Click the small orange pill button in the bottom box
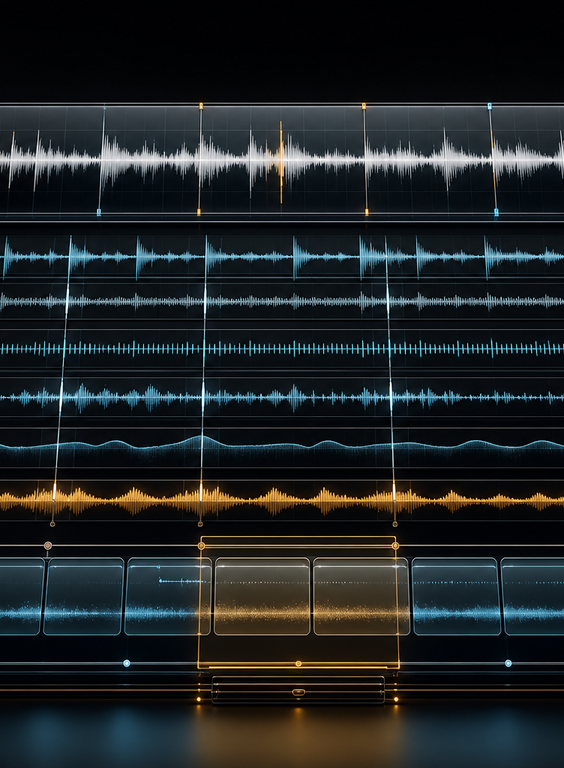564x768 pixels. tap(298, 692)
